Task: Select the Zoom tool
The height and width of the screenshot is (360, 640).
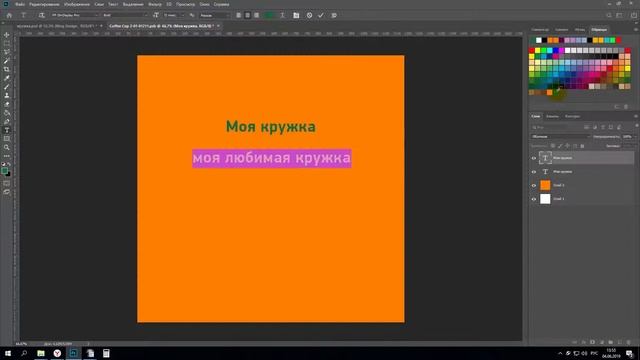Action: (7, 147)
